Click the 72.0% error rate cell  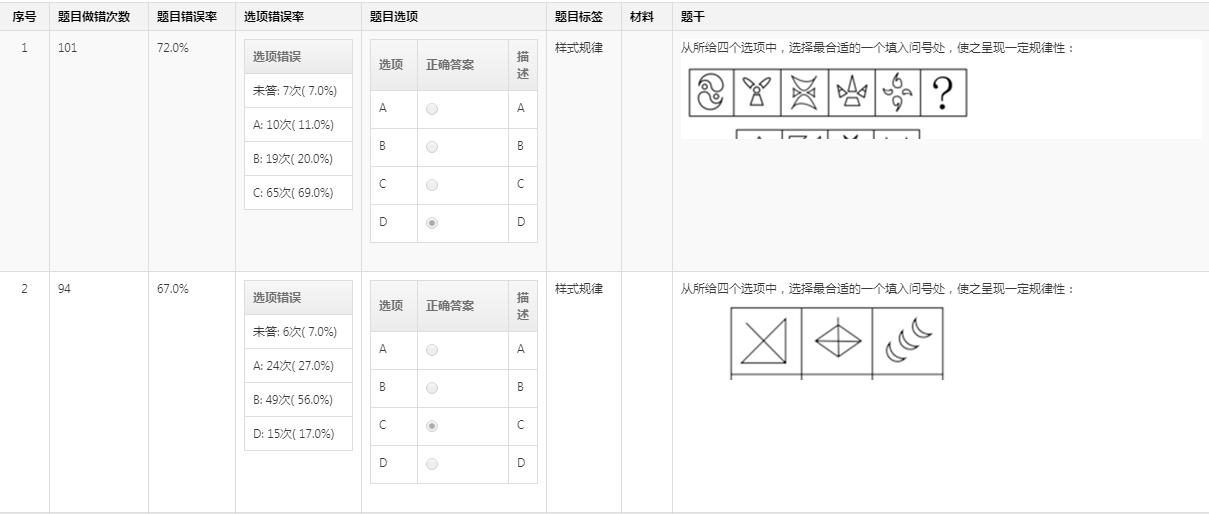coord(172,48)
